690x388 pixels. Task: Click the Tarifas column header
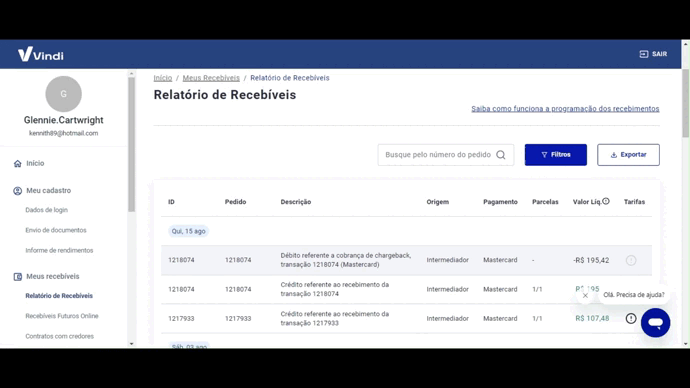(634, 202)
